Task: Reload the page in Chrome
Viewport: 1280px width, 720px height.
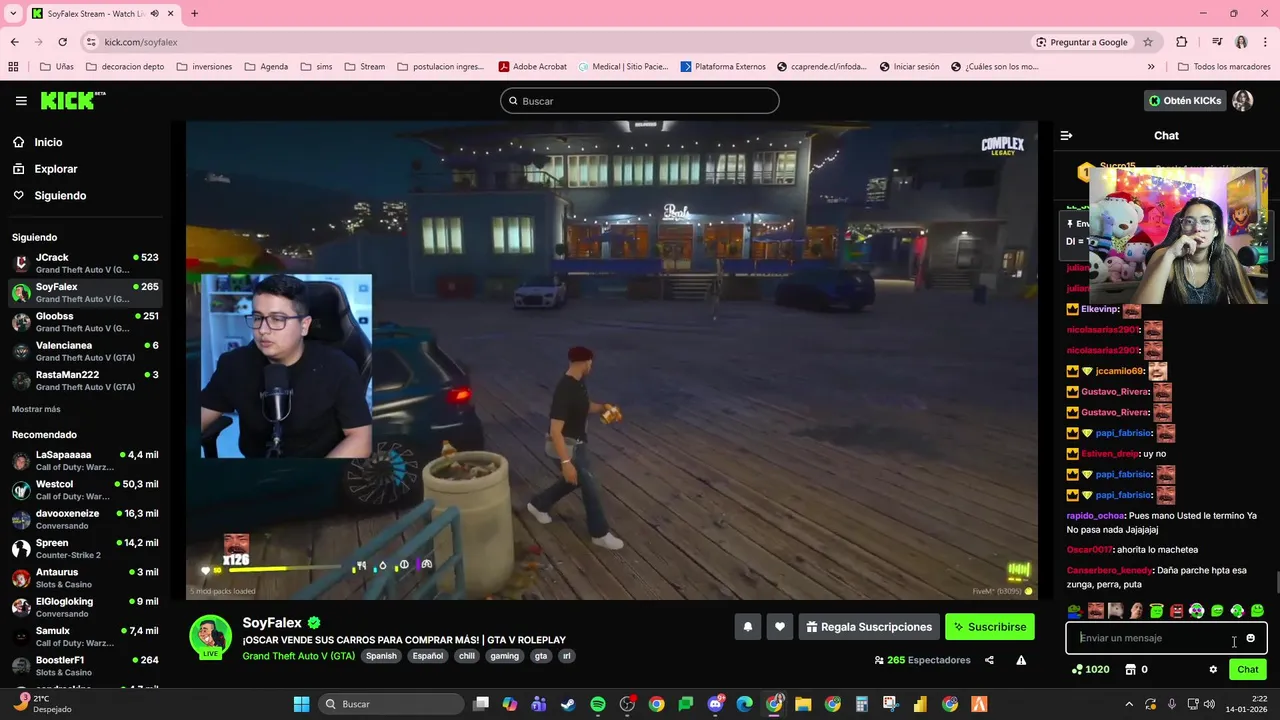Action: point(63,42)
